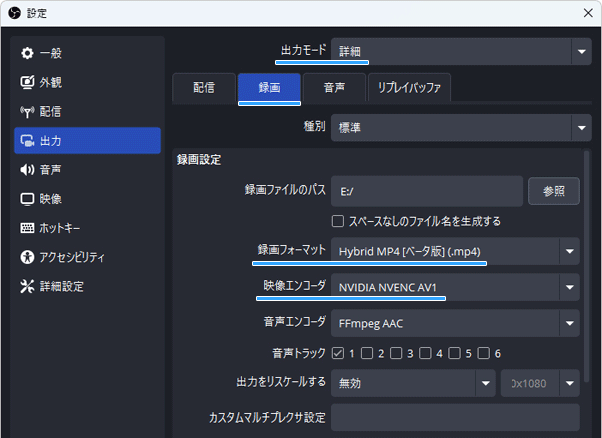Switch to the 音声 output tab
The image size is (602, 438).
[x=334, y=88]
